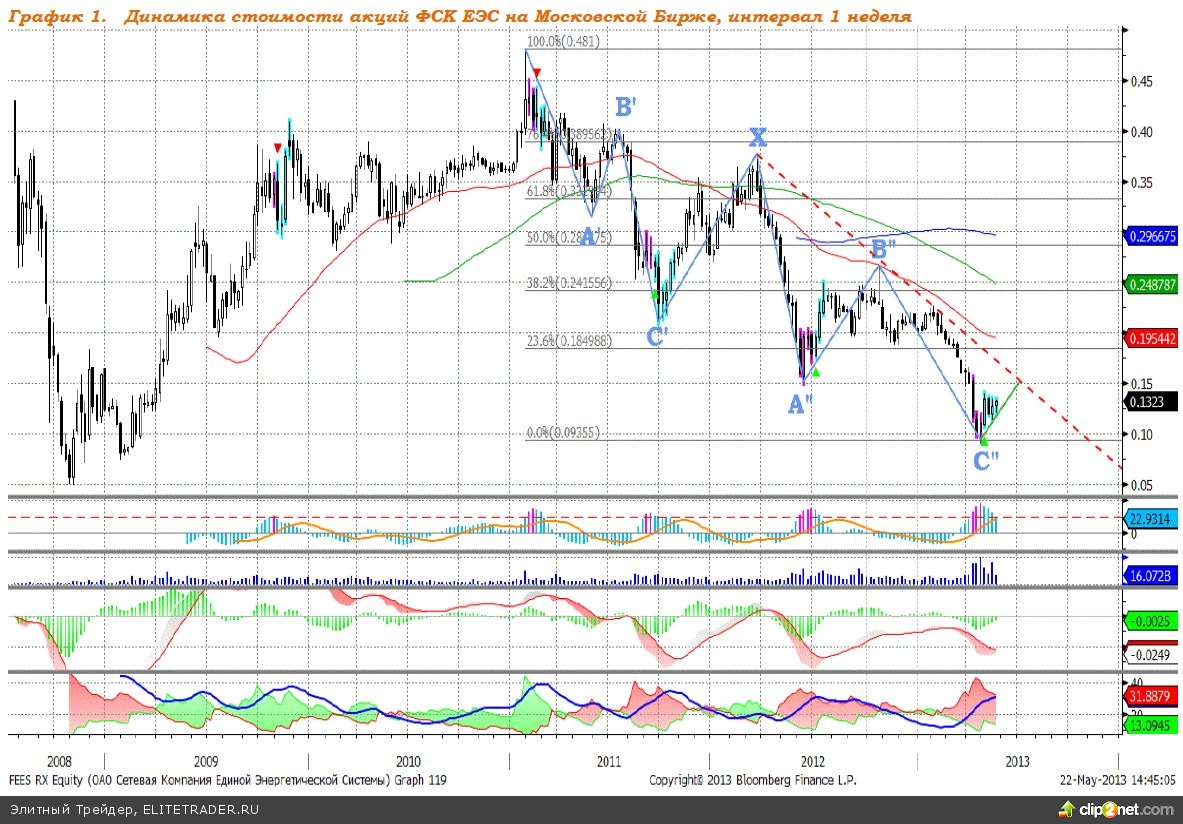
Task: Click the green 0.248787 price tag
Action: [1153, 286]
